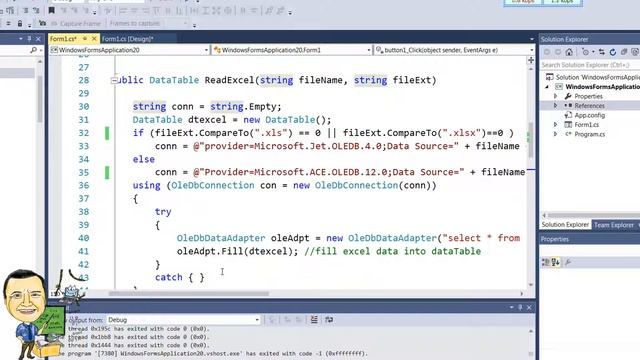Open the WindowsFormsApplication20.Form1 class dropdown
The width and height of the screenshot is (640, 360).
(x=369, y=50)
